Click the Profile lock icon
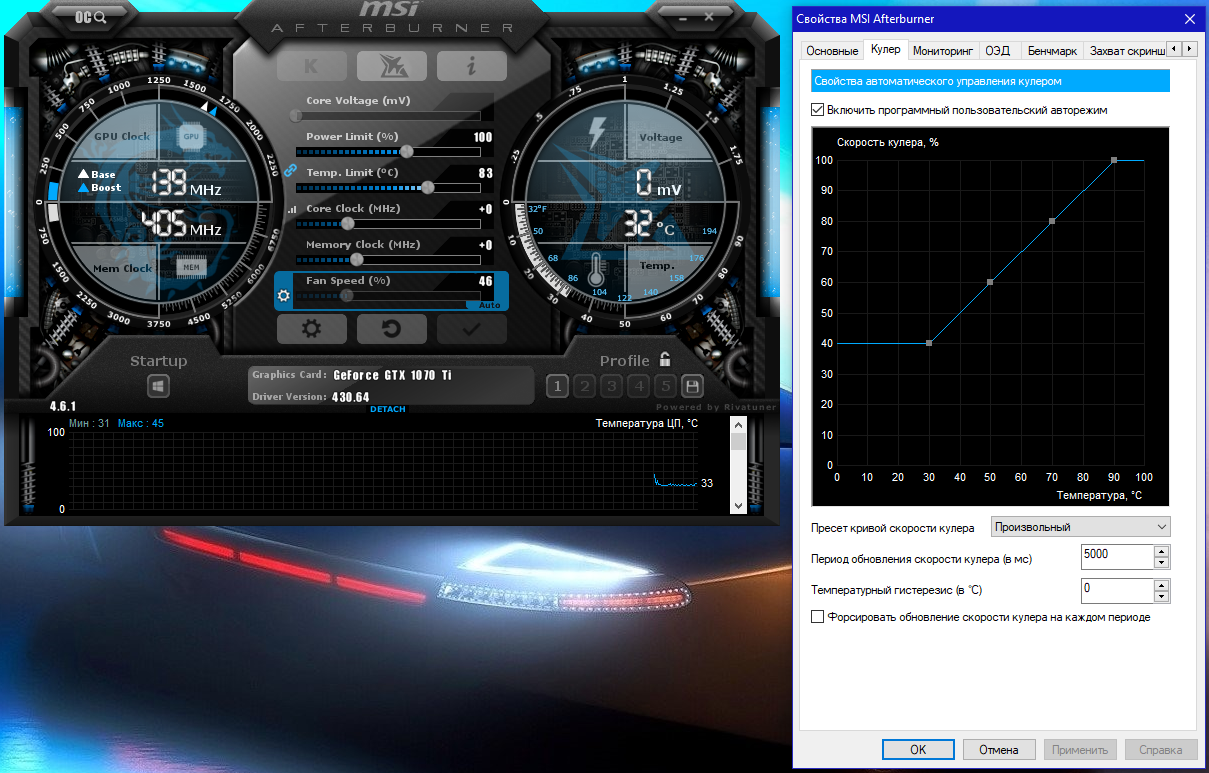 click(665, 360)
